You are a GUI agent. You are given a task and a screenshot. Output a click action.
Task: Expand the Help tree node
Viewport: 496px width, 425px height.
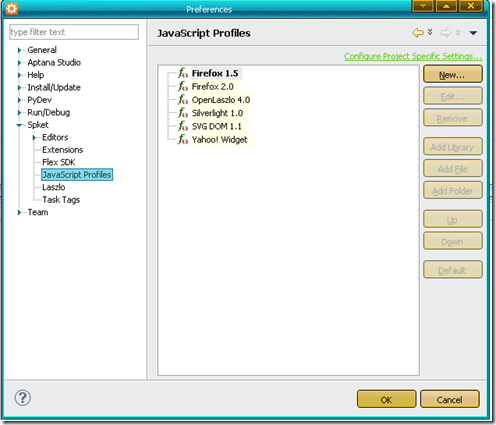click(x=19, y=75)
